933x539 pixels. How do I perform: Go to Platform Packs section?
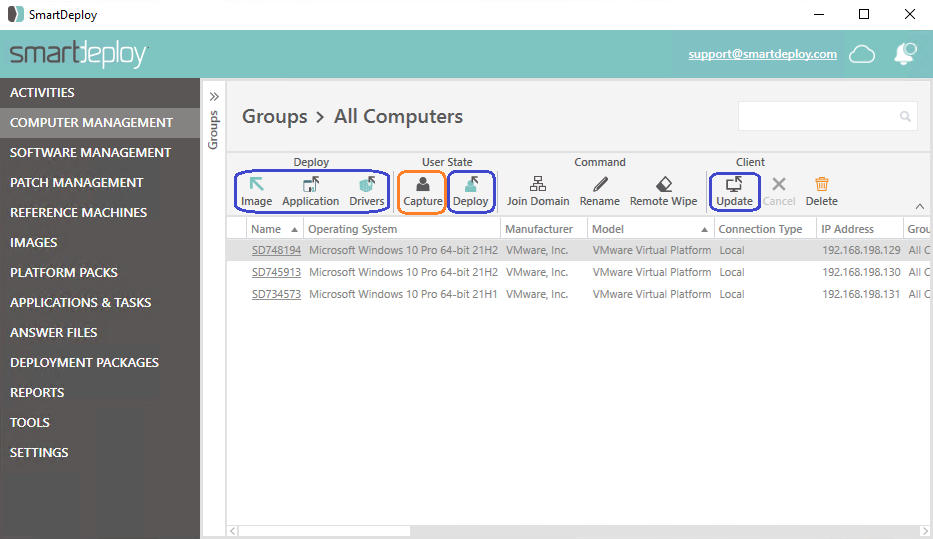[64, 272]
